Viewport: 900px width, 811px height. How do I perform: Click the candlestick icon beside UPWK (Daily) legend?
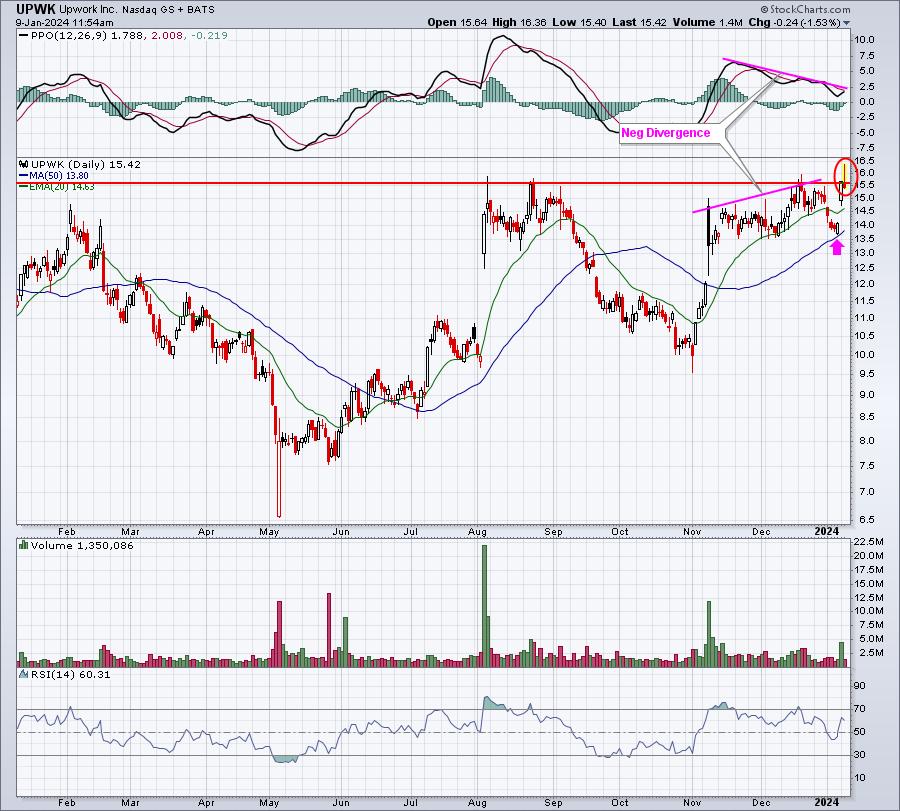22,163
